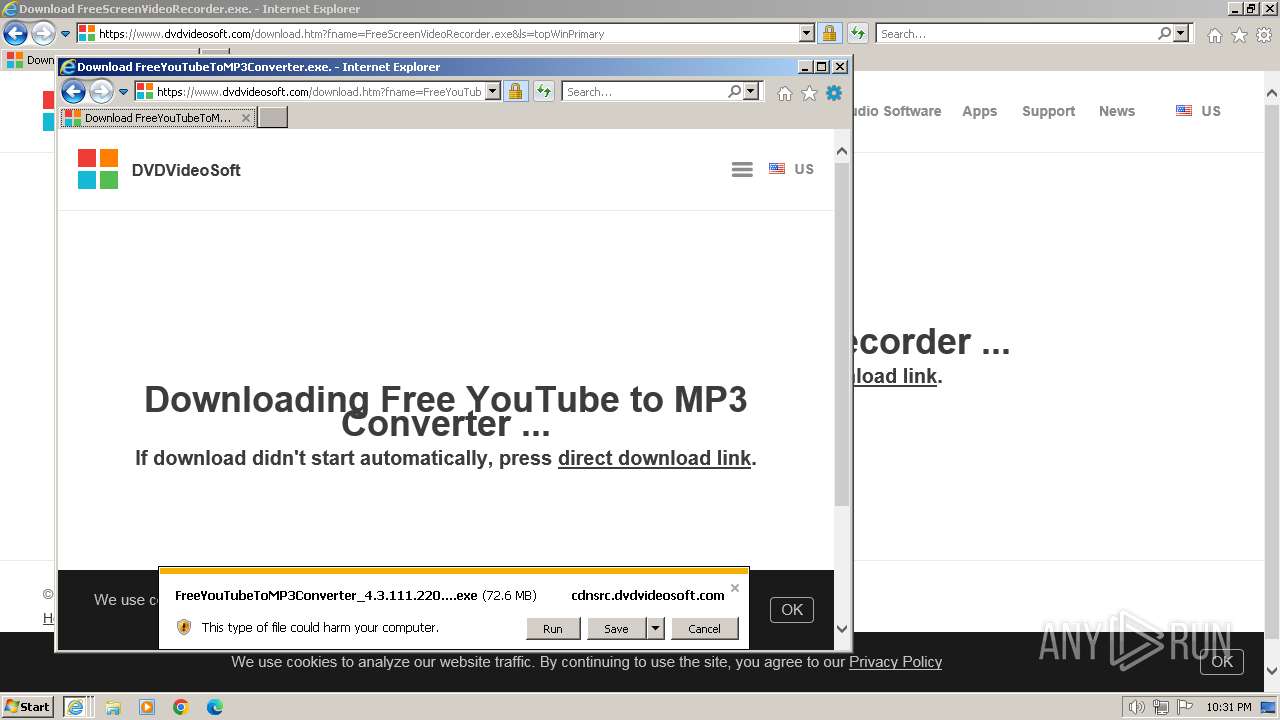
Task: Click scroll up arrow in front window
Action: pyautogui.click(x=842, y=151)
